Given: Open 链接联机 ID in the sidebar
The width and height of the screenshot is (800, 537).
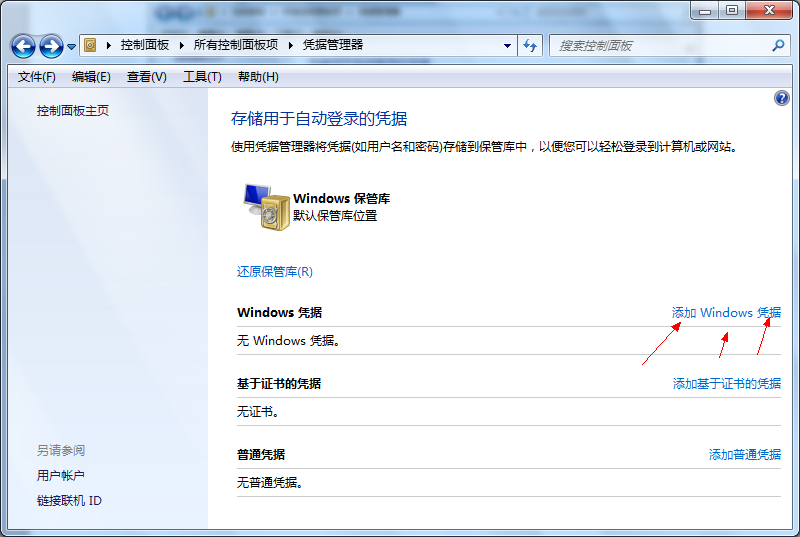Looking at the screenshot, I should (x=69, y=501).
